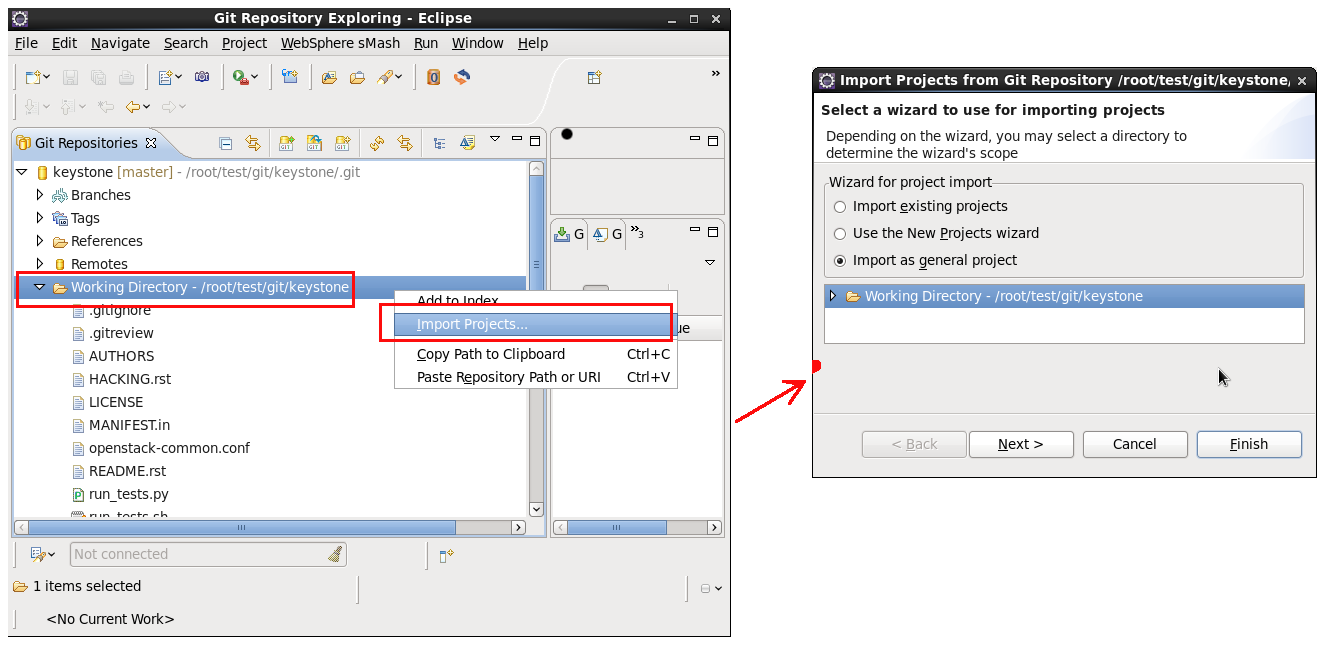Click the Git Repositories horizontal scrollbar
This screenshot has width=1326, height=650.
pos(240,527)
